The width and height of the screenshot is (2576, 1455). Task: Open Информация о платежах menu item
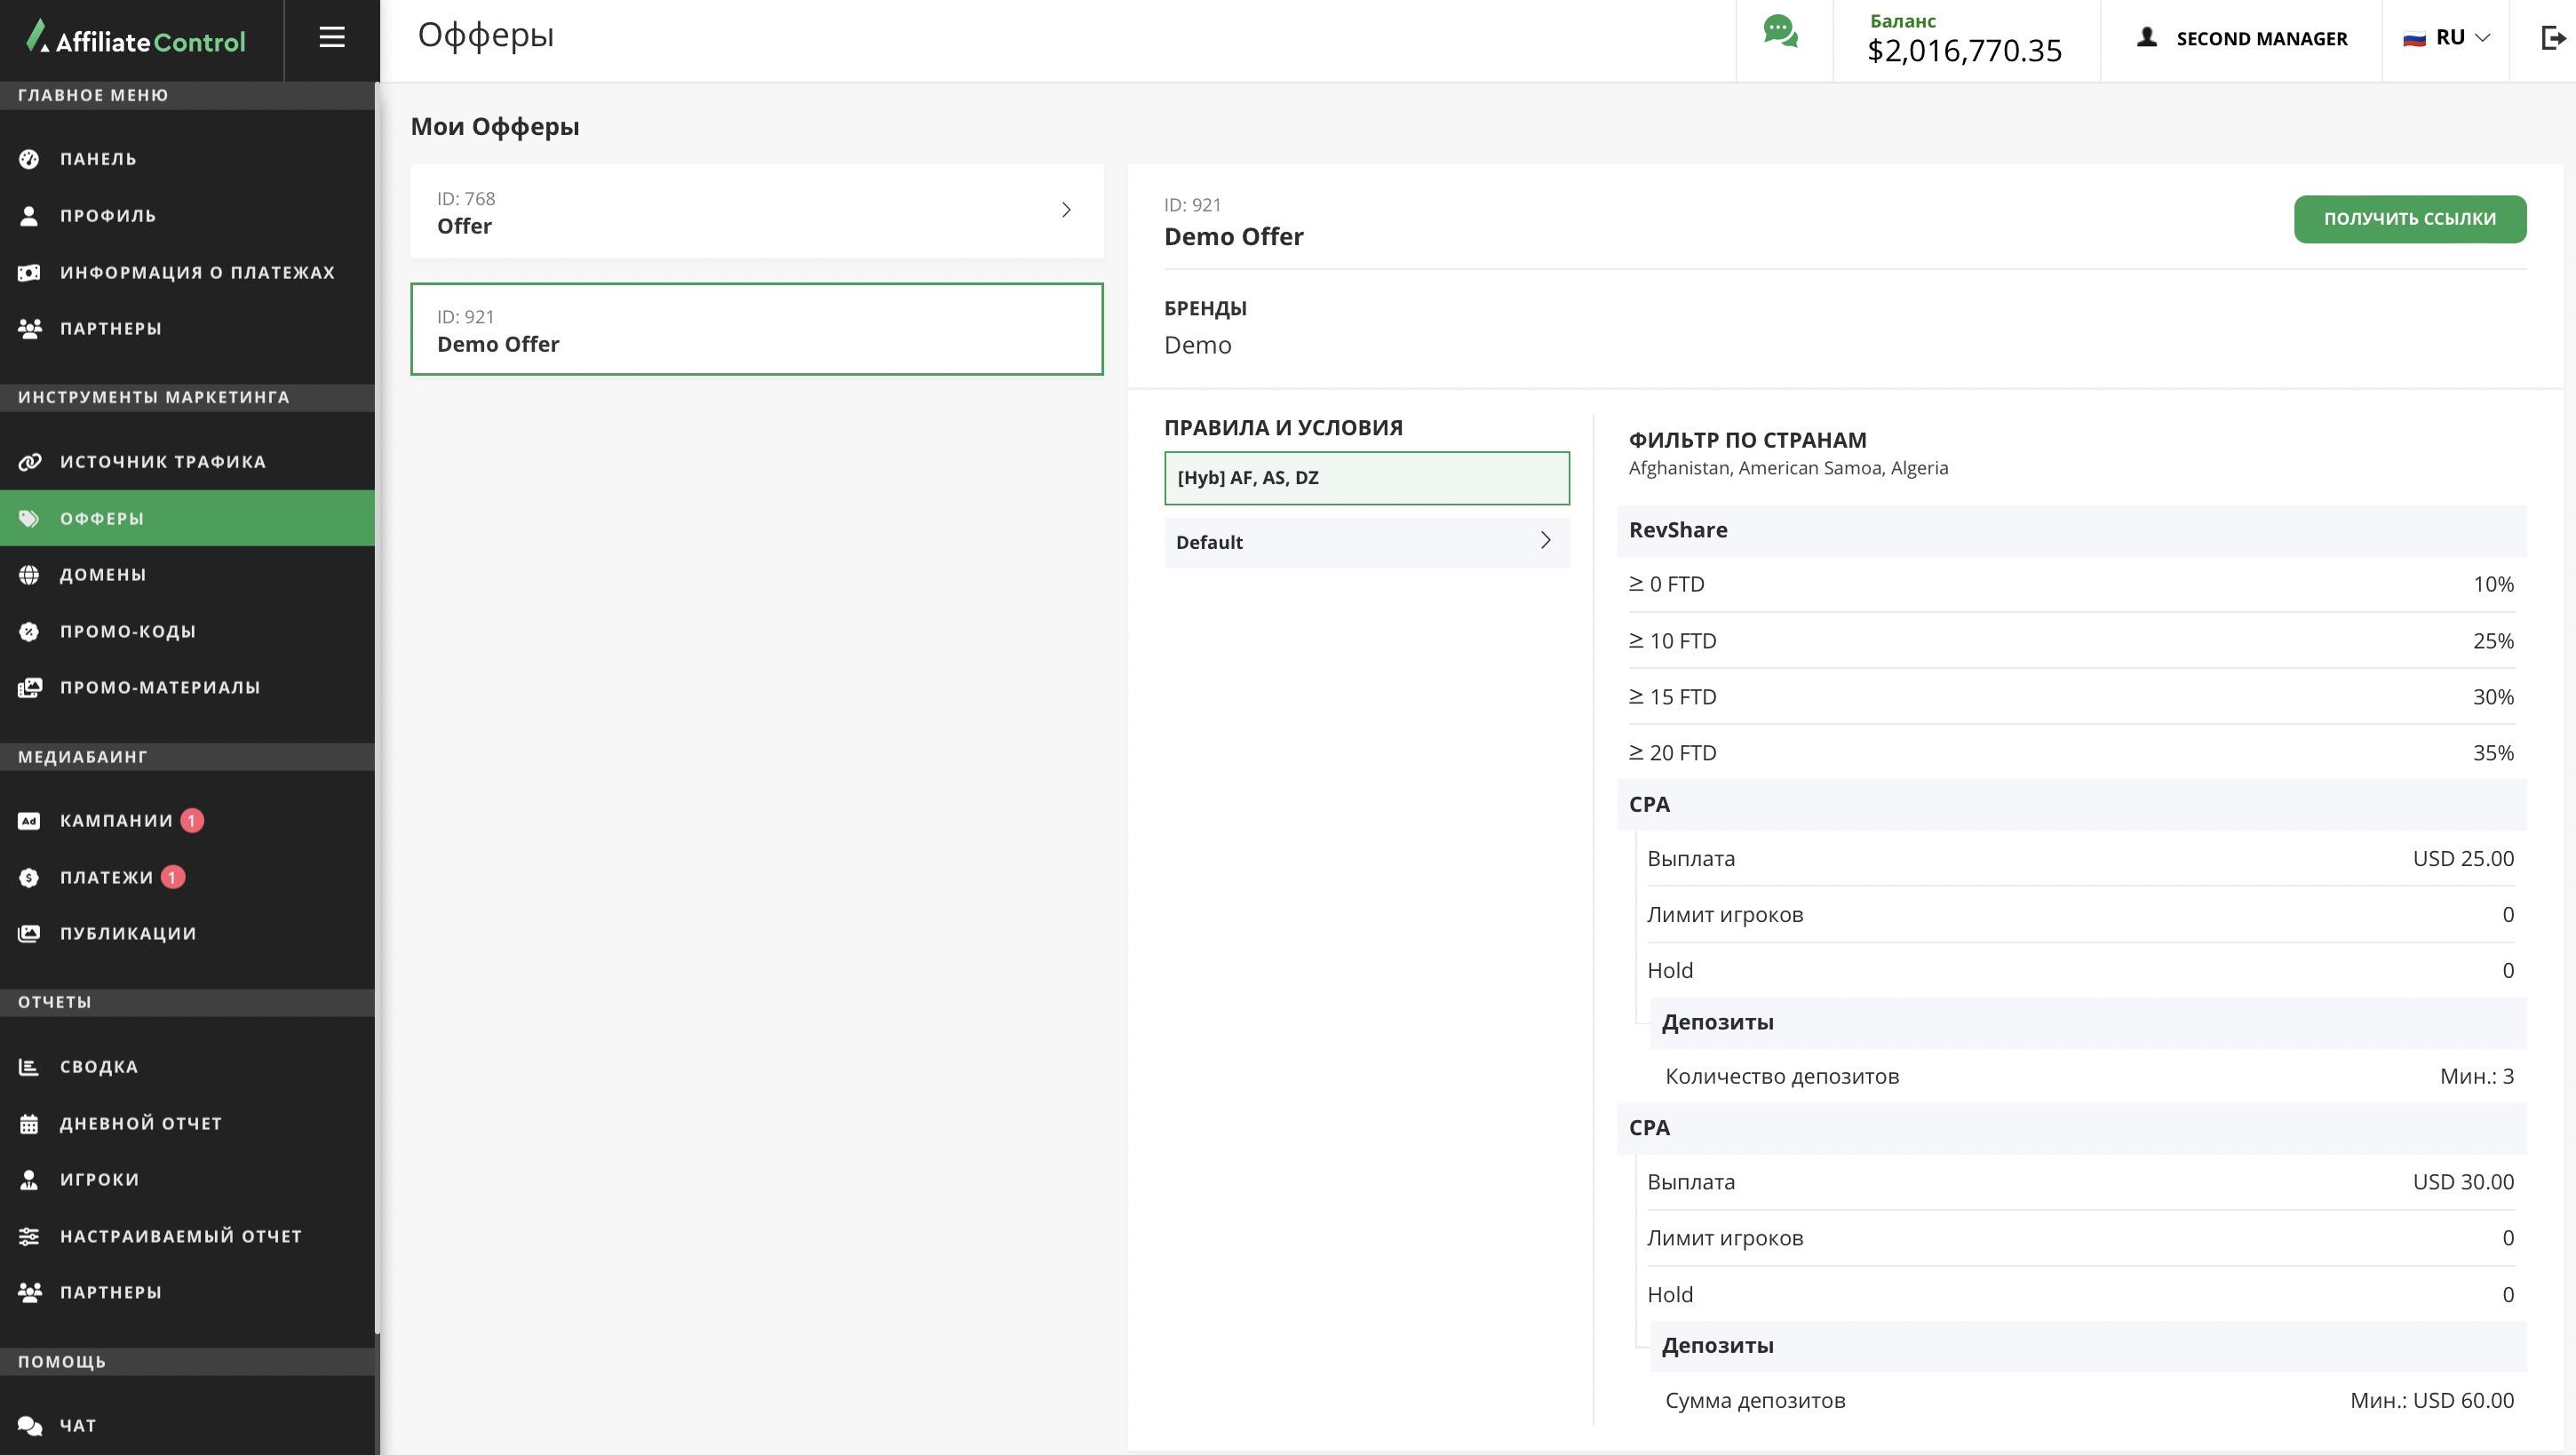(x=197, y=273)
